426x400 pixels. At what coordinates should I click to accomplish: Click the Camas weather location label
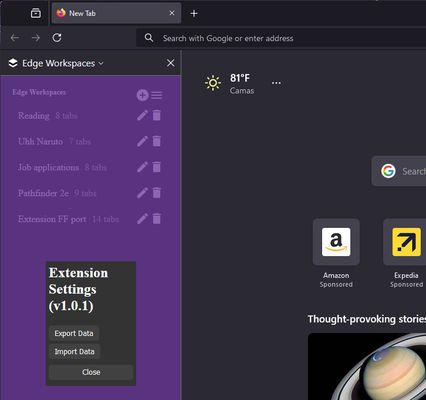[x=242, y=91]
